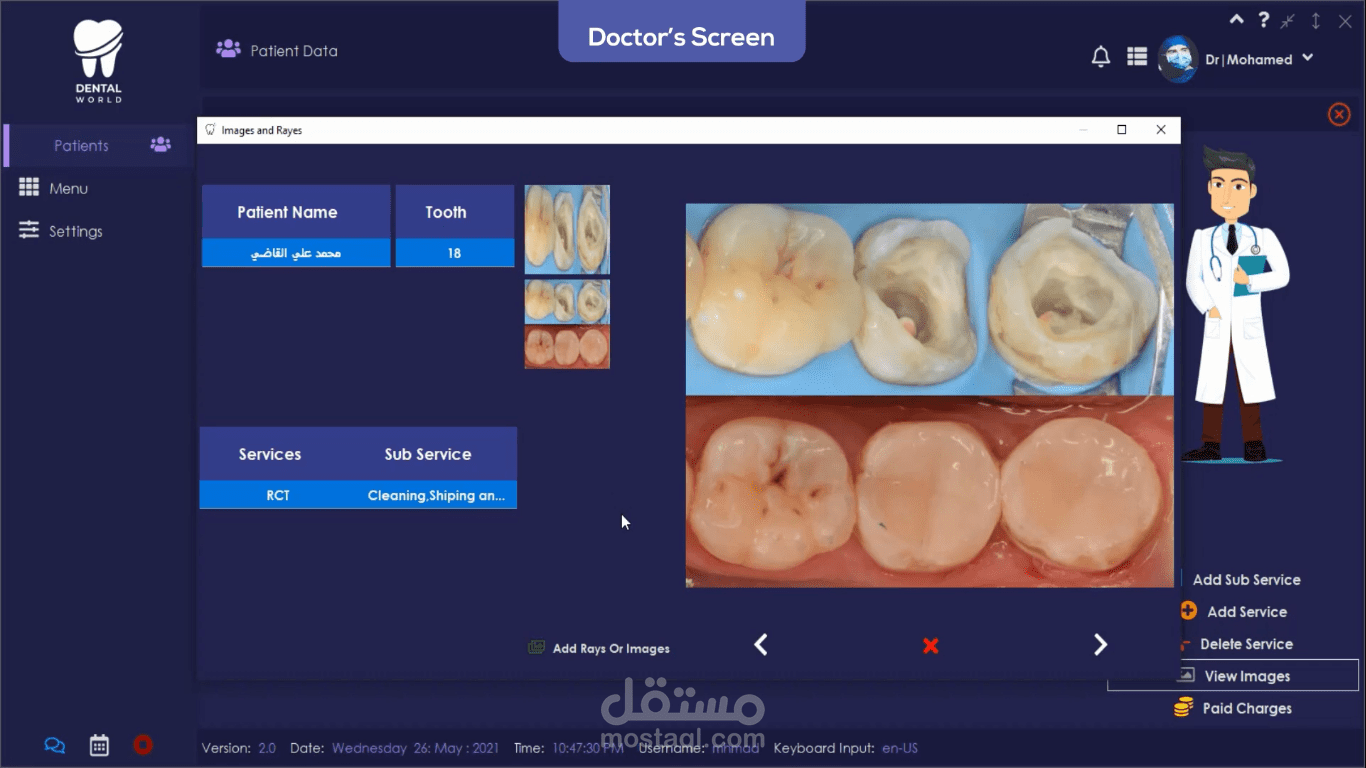The image size is (1366, 768).
Task: Click Keyboard Input en-US status entry
Action: pos(846,748)
